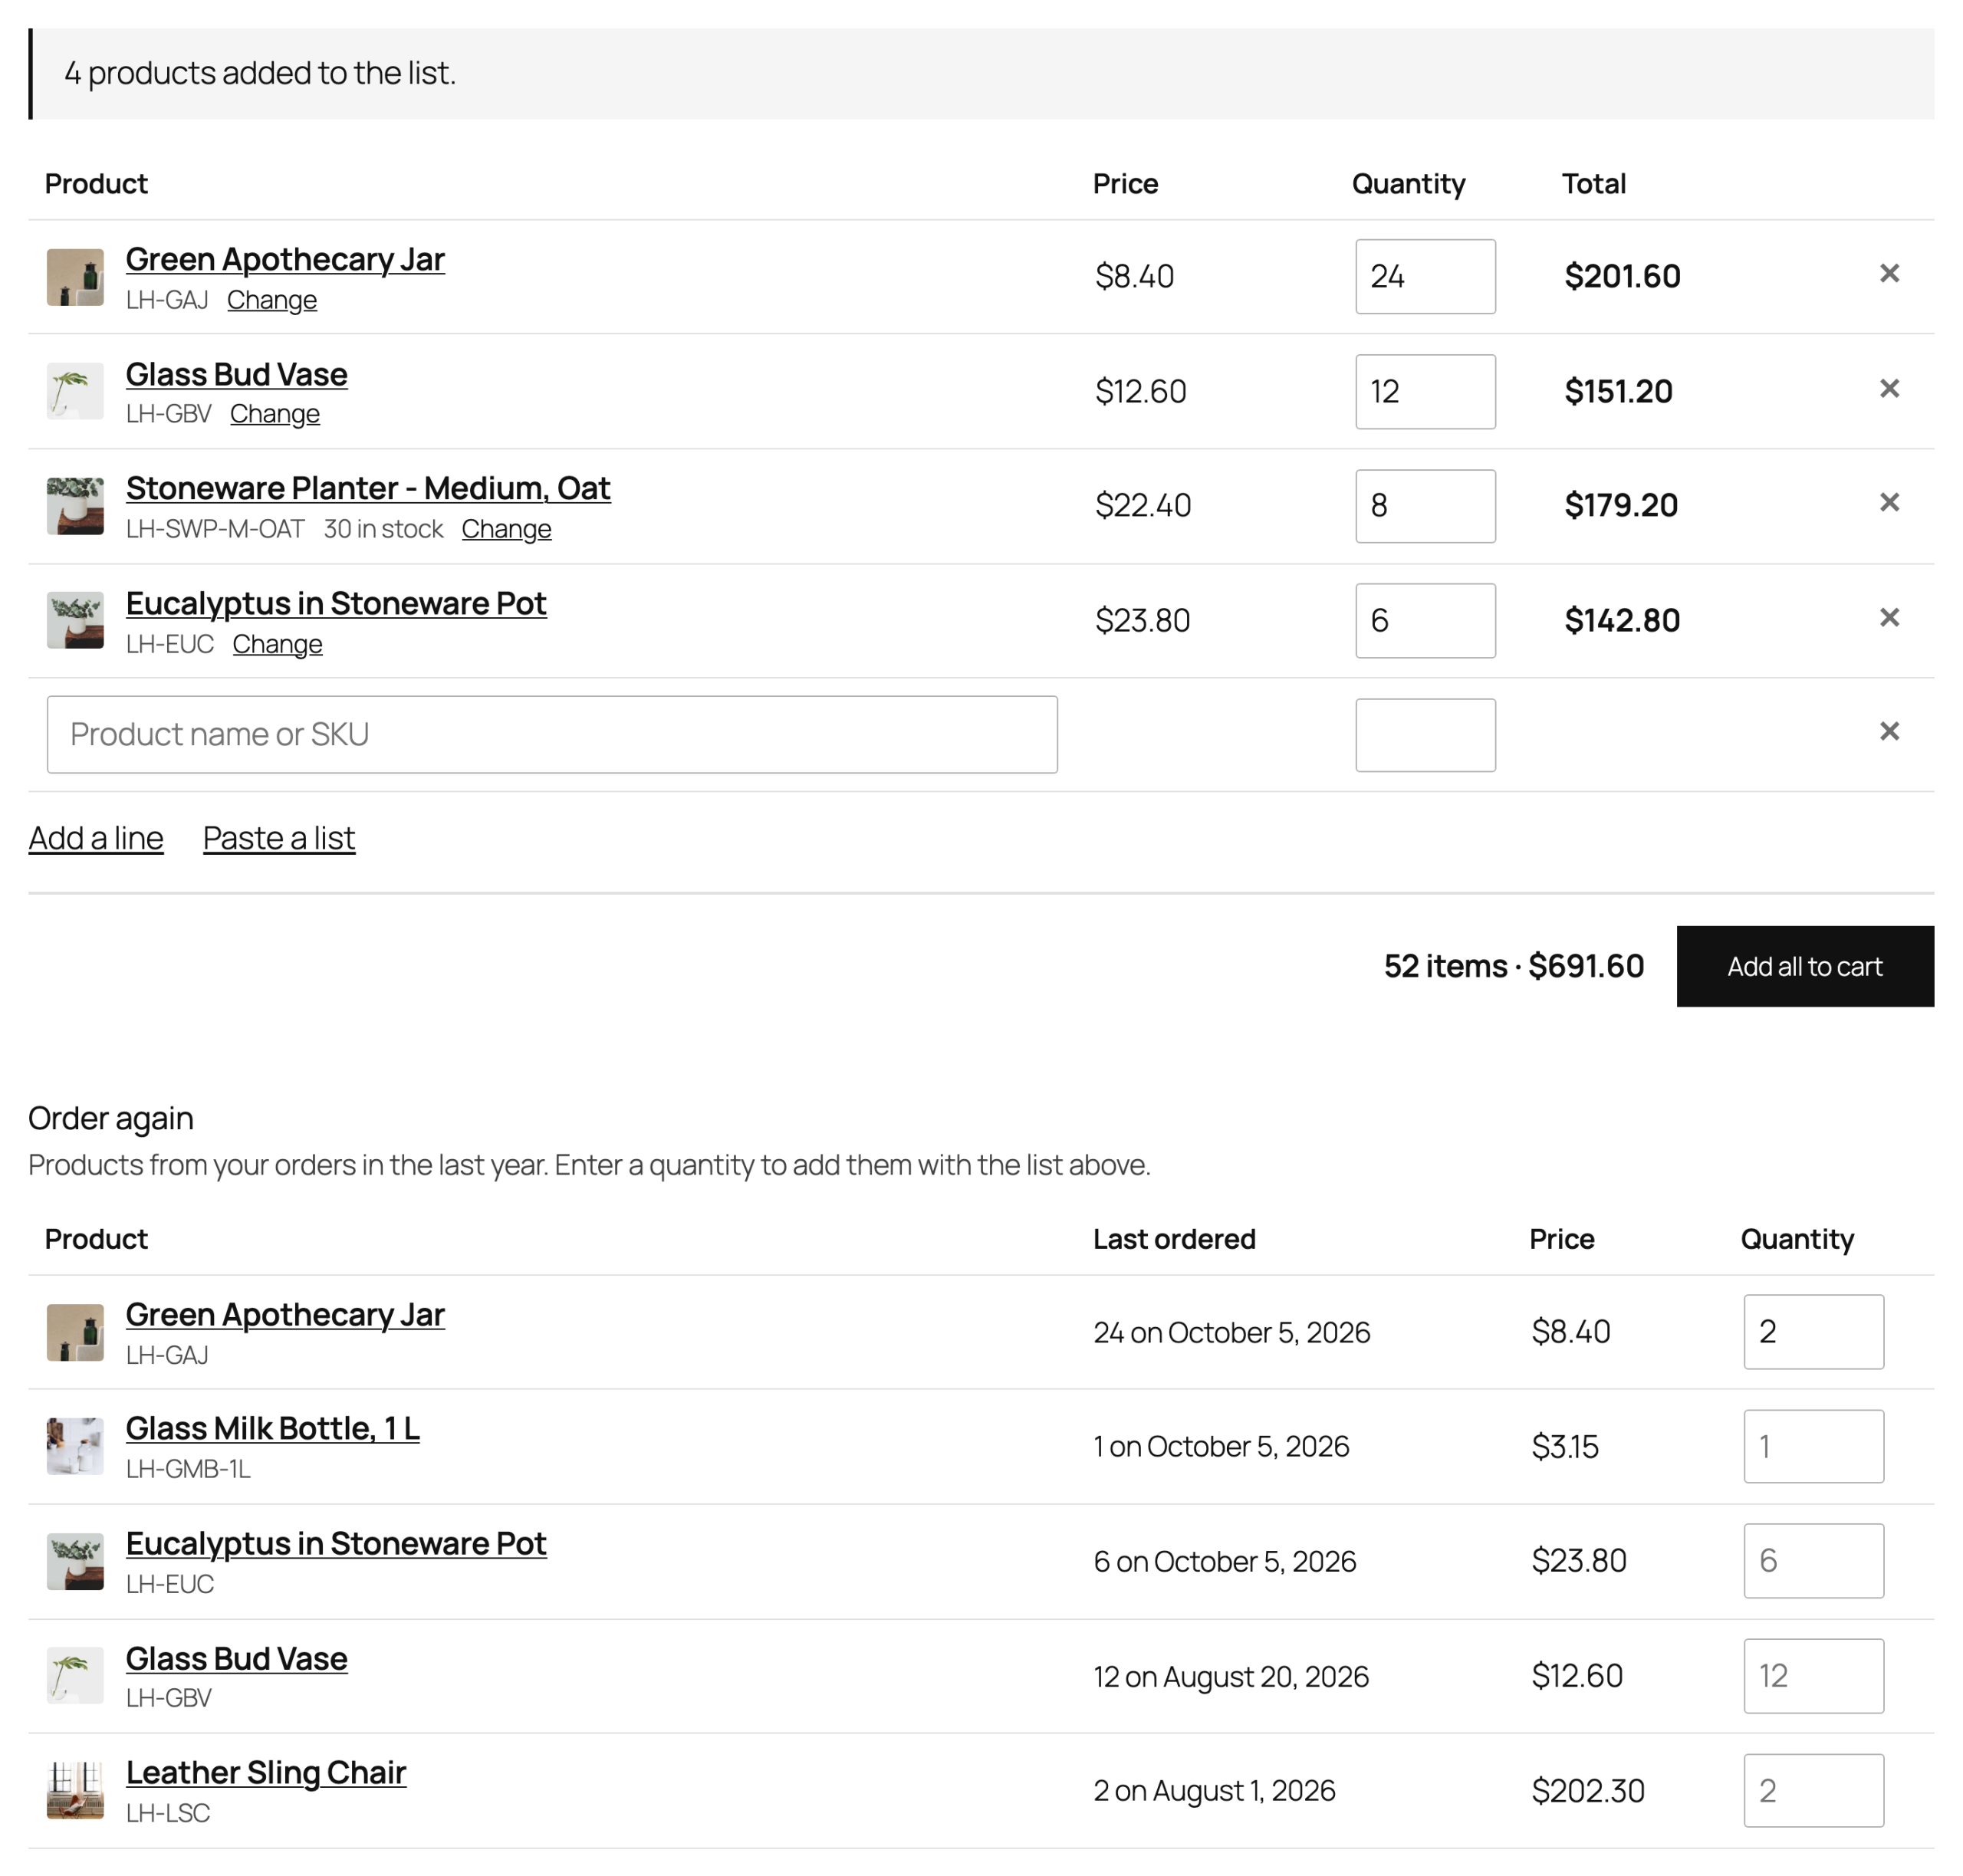The image size is (1963, 1876).
Task: Open Glass Bud Vase link in Order again
Action: tap(237, 1658)
